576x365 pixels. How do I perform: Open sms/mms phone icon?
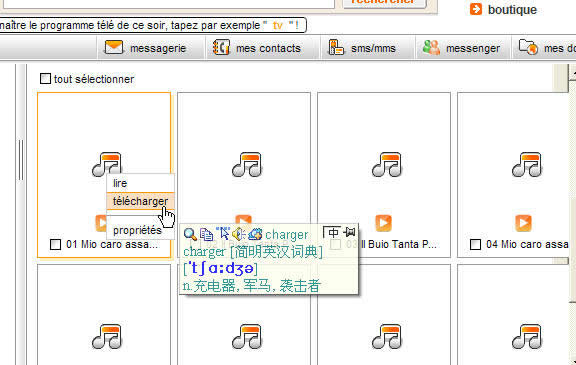point(336,48)
